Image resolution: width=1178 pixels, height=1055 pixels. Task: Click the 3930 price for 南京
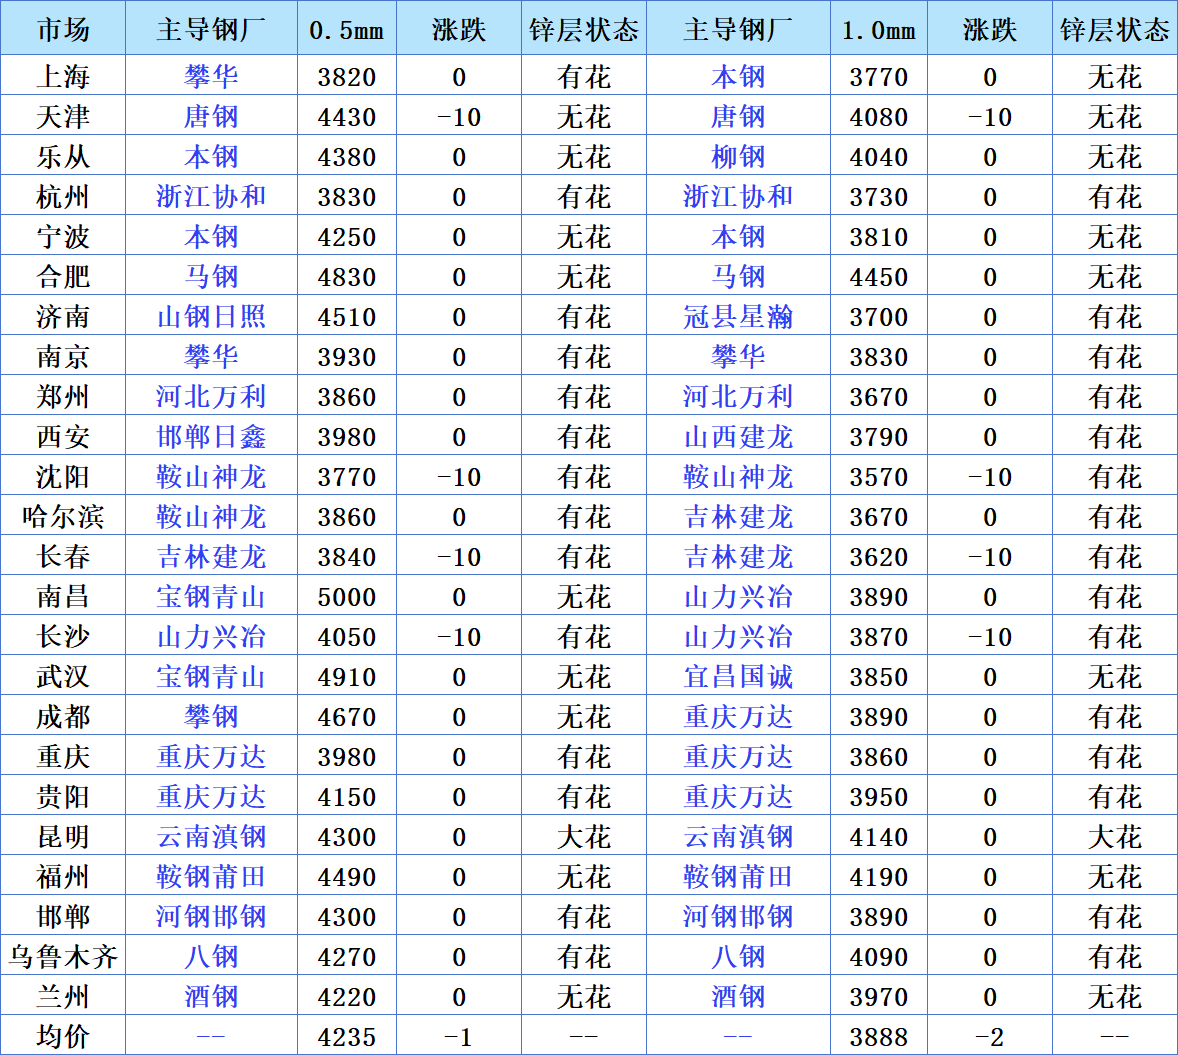pos(346,356)
